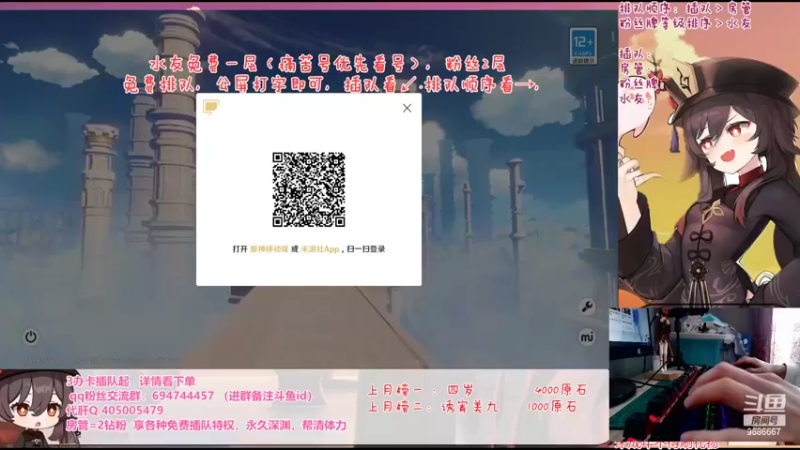Click the QR code image

pos(309,189)
